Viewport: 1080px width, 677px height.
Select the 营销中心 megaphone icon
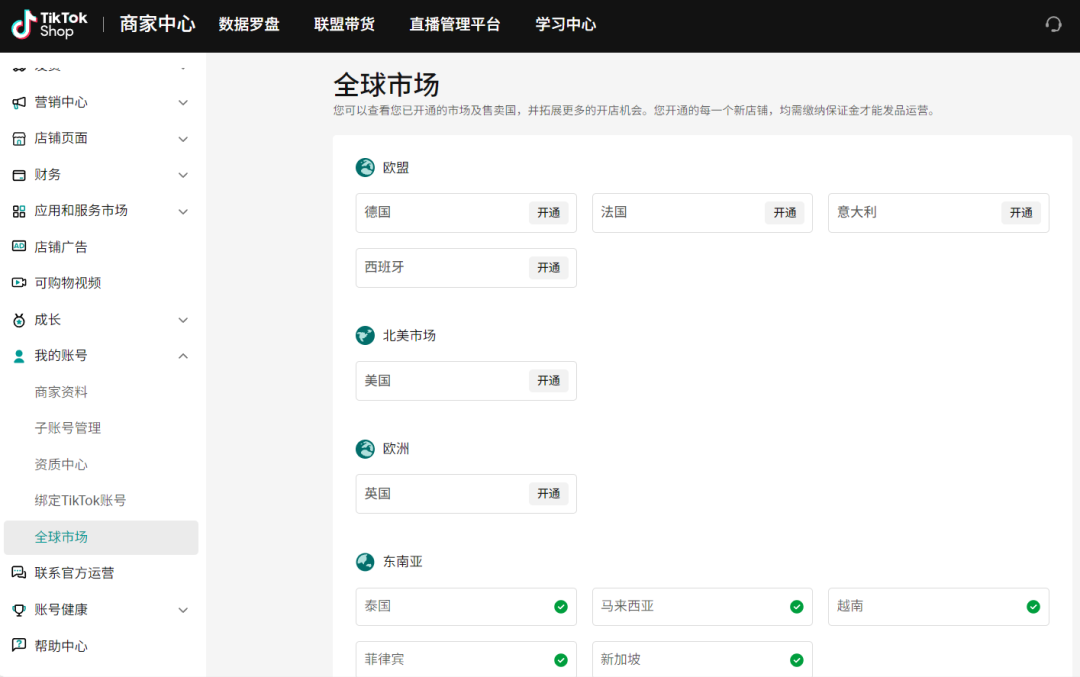coord(17,102)
